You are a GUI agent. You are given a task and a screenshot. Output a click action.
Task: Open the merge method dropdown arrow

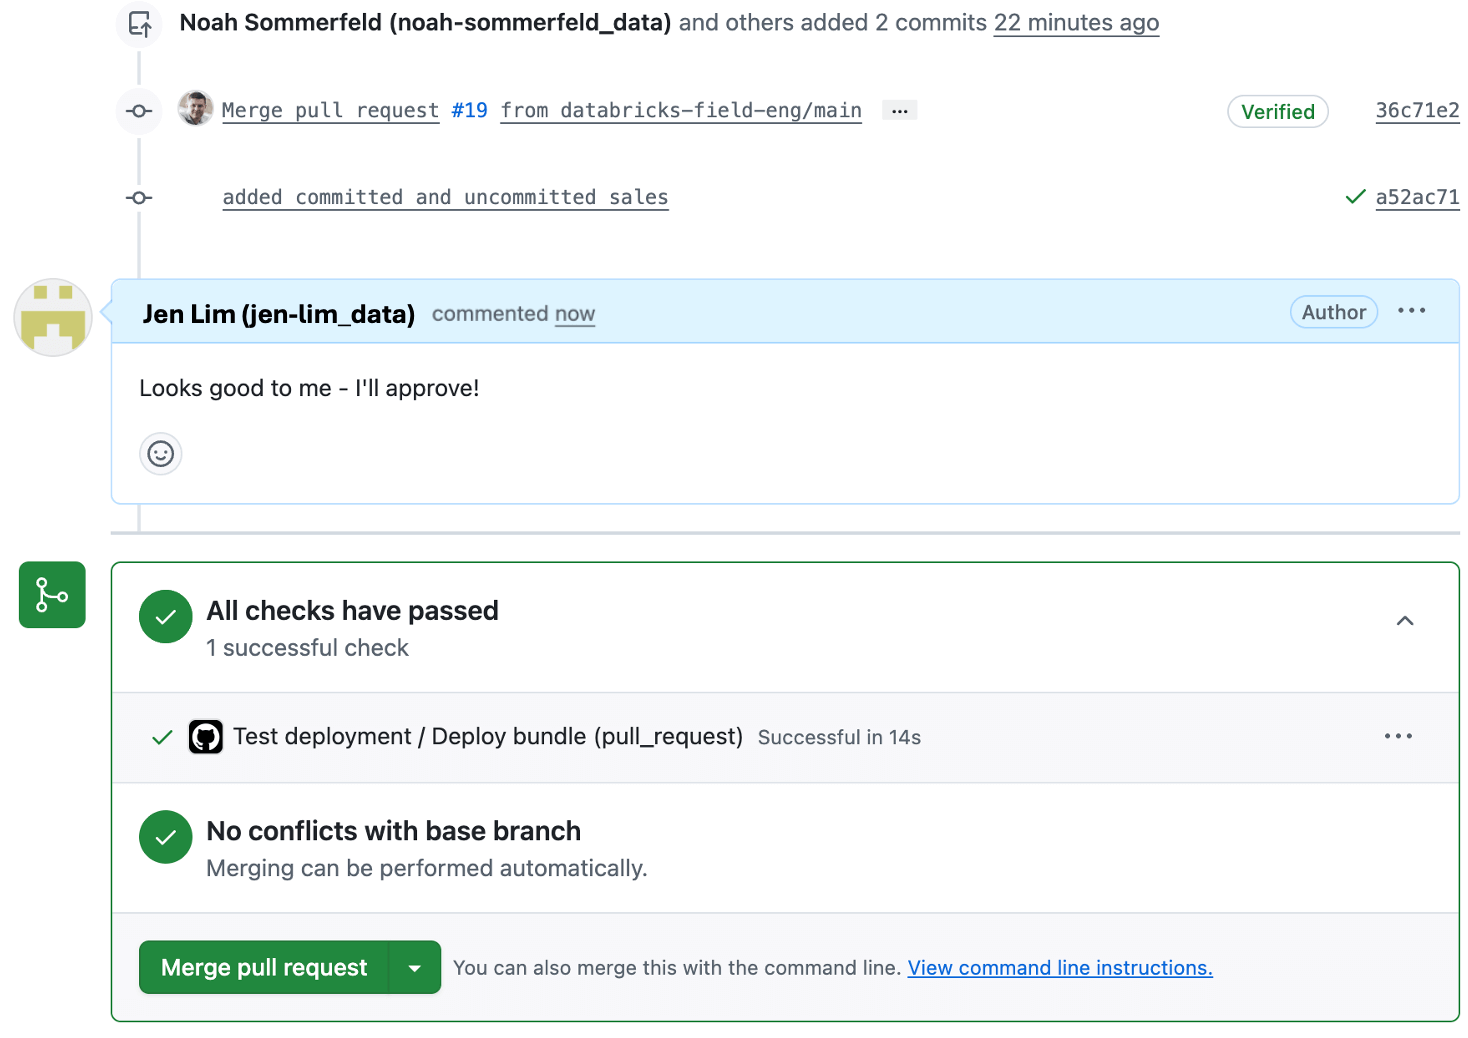coord(415,968)
